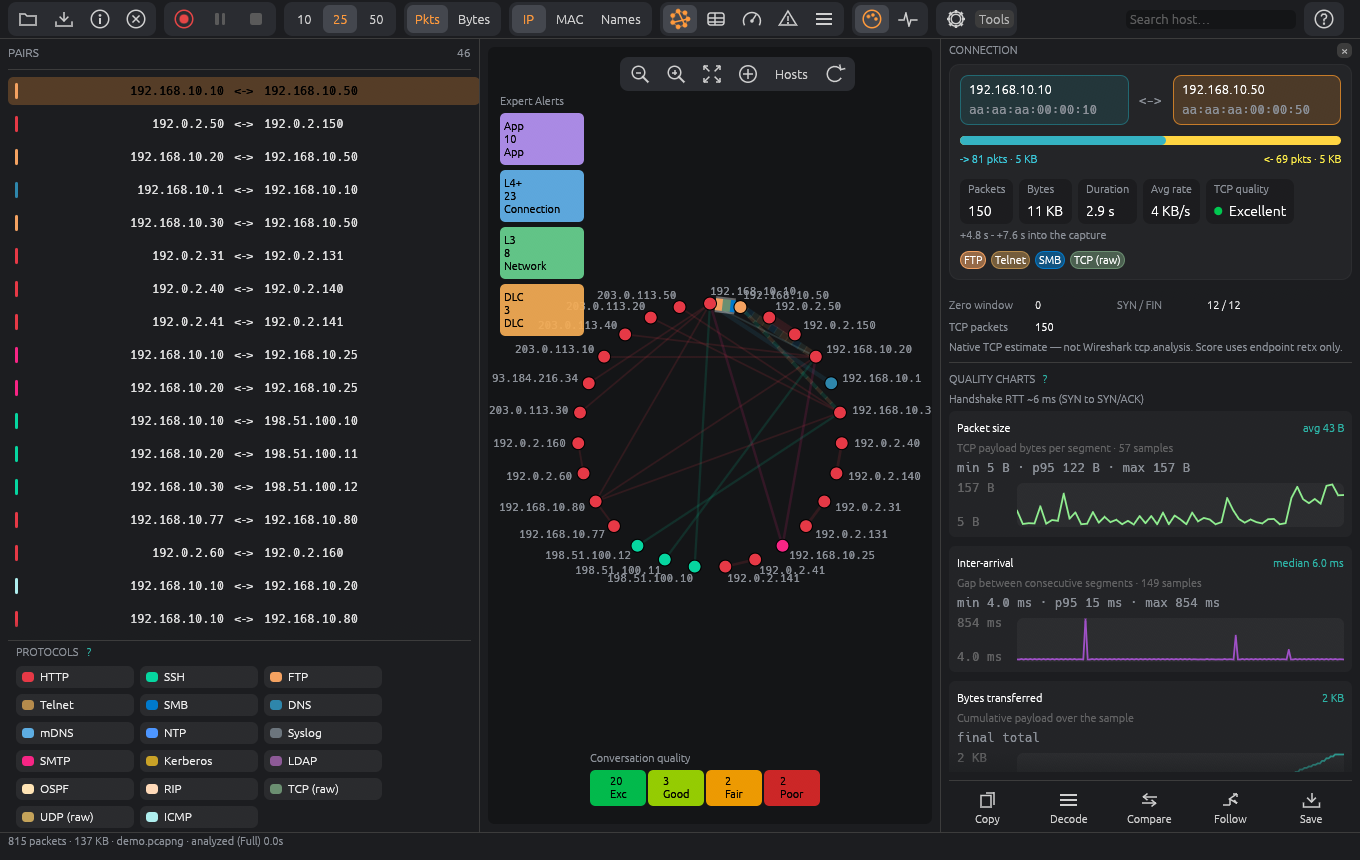Reset the graph layout with refresh icon

836,74
